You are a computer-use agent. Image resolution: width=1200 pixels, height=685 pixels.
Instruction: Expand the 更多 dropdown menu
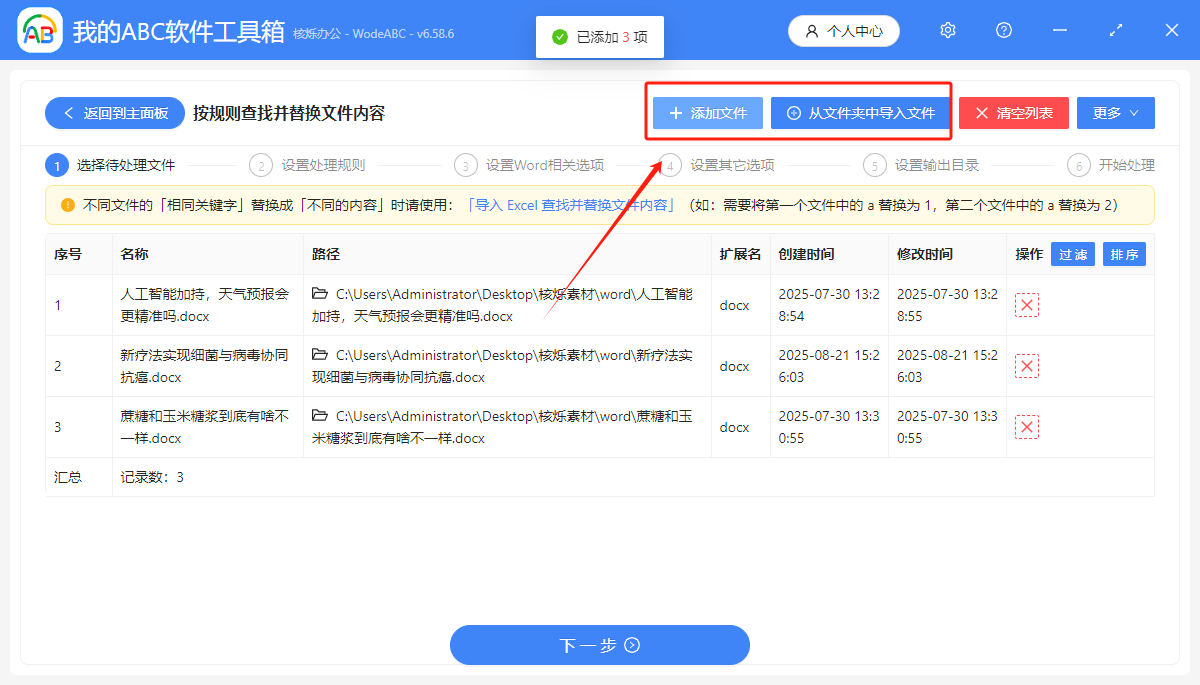pyautogui.click(x=1115, y=112)
